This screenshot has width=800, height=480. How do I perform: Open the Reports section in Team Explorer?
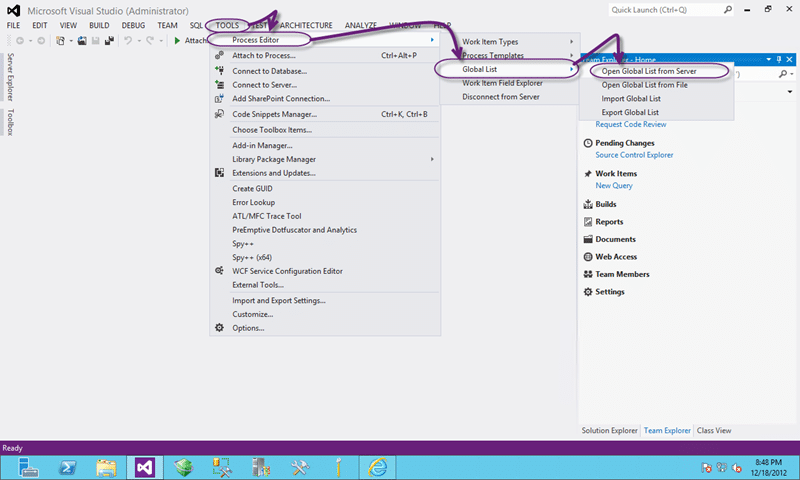604,222
